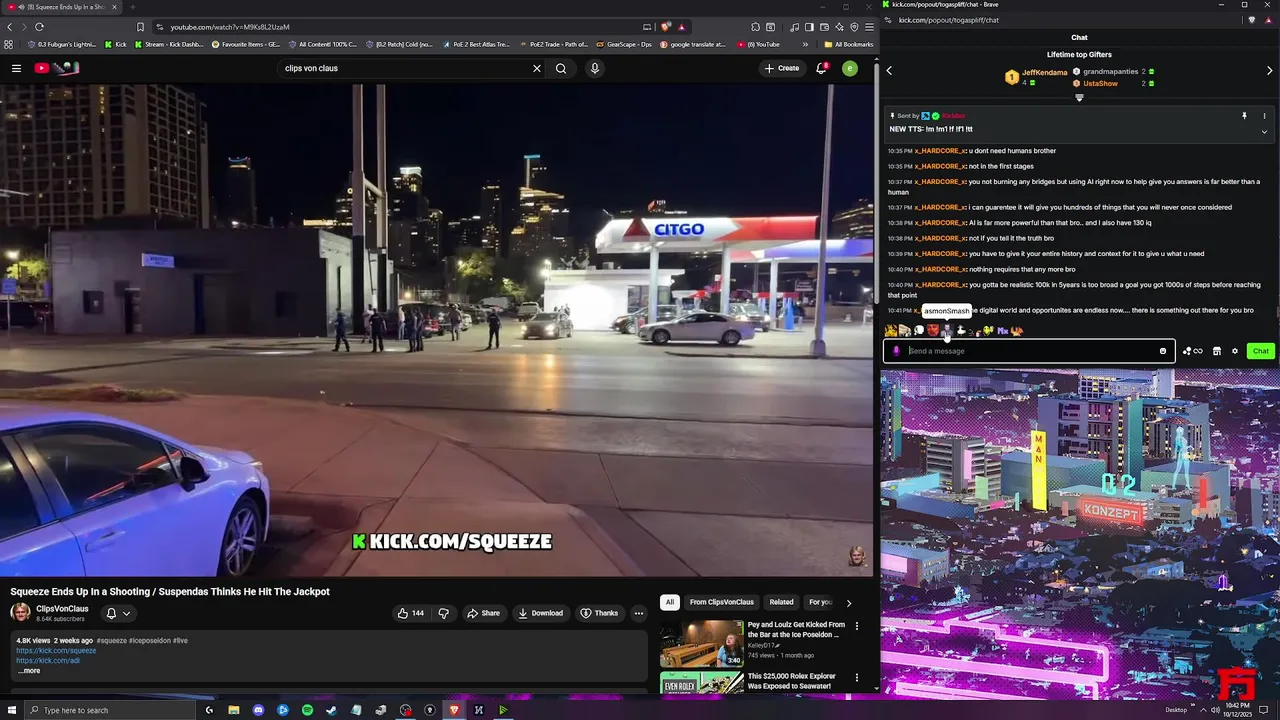This screenshot has height=720, width=1280.
Task: Open Kick chat settings gear
Action: [1235, 351]
